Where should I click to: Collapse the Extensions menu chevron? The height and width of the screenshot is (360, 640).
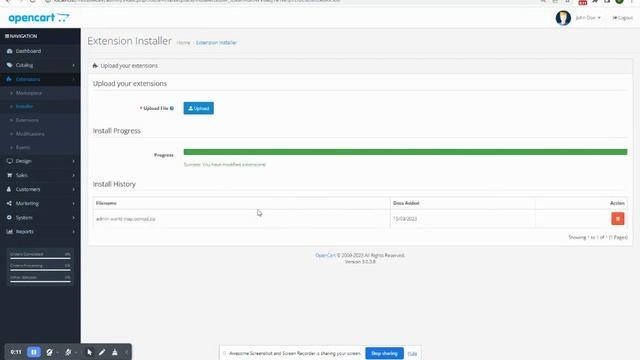click(73, 79)
